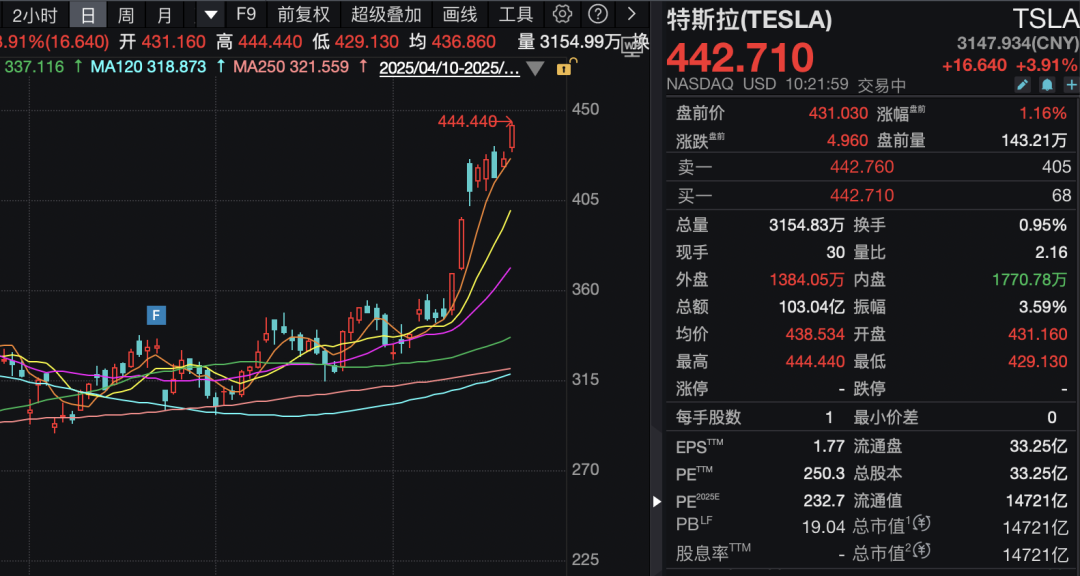Click the 量比 value 2.16
Screen dimensions: 1080x576
pos(1051,252)
